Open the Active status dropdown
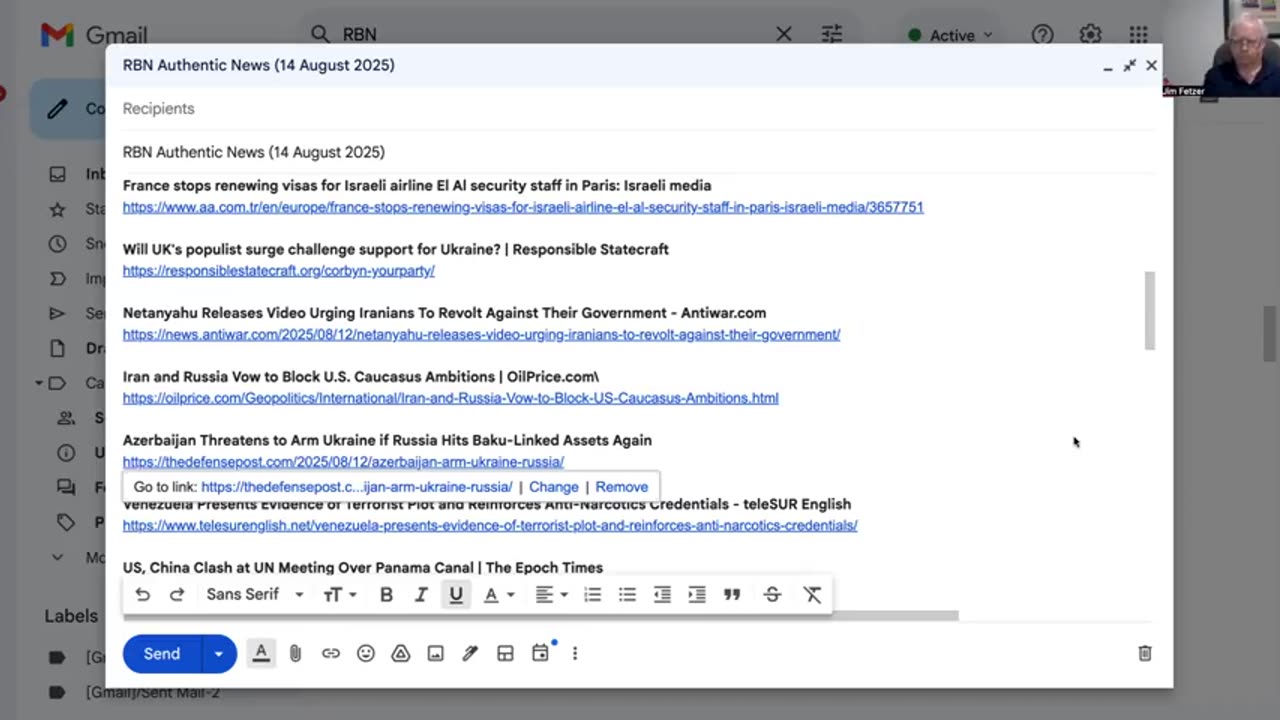 click(950, 35)
